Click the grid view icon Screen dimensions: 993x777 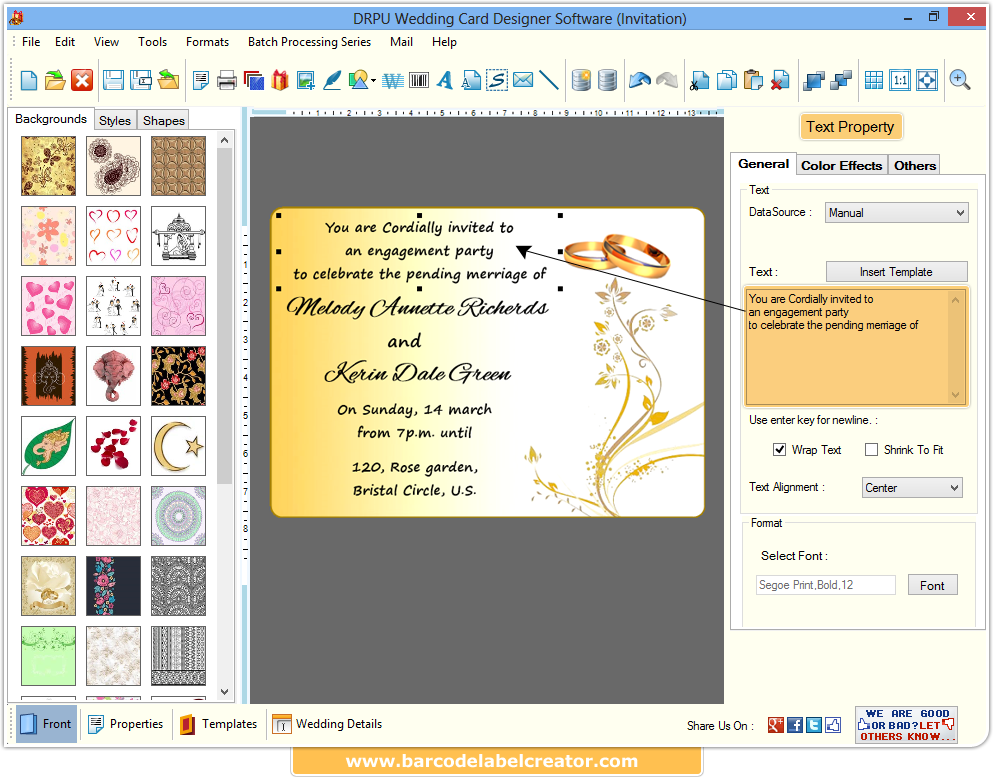[x=874, y=80]
